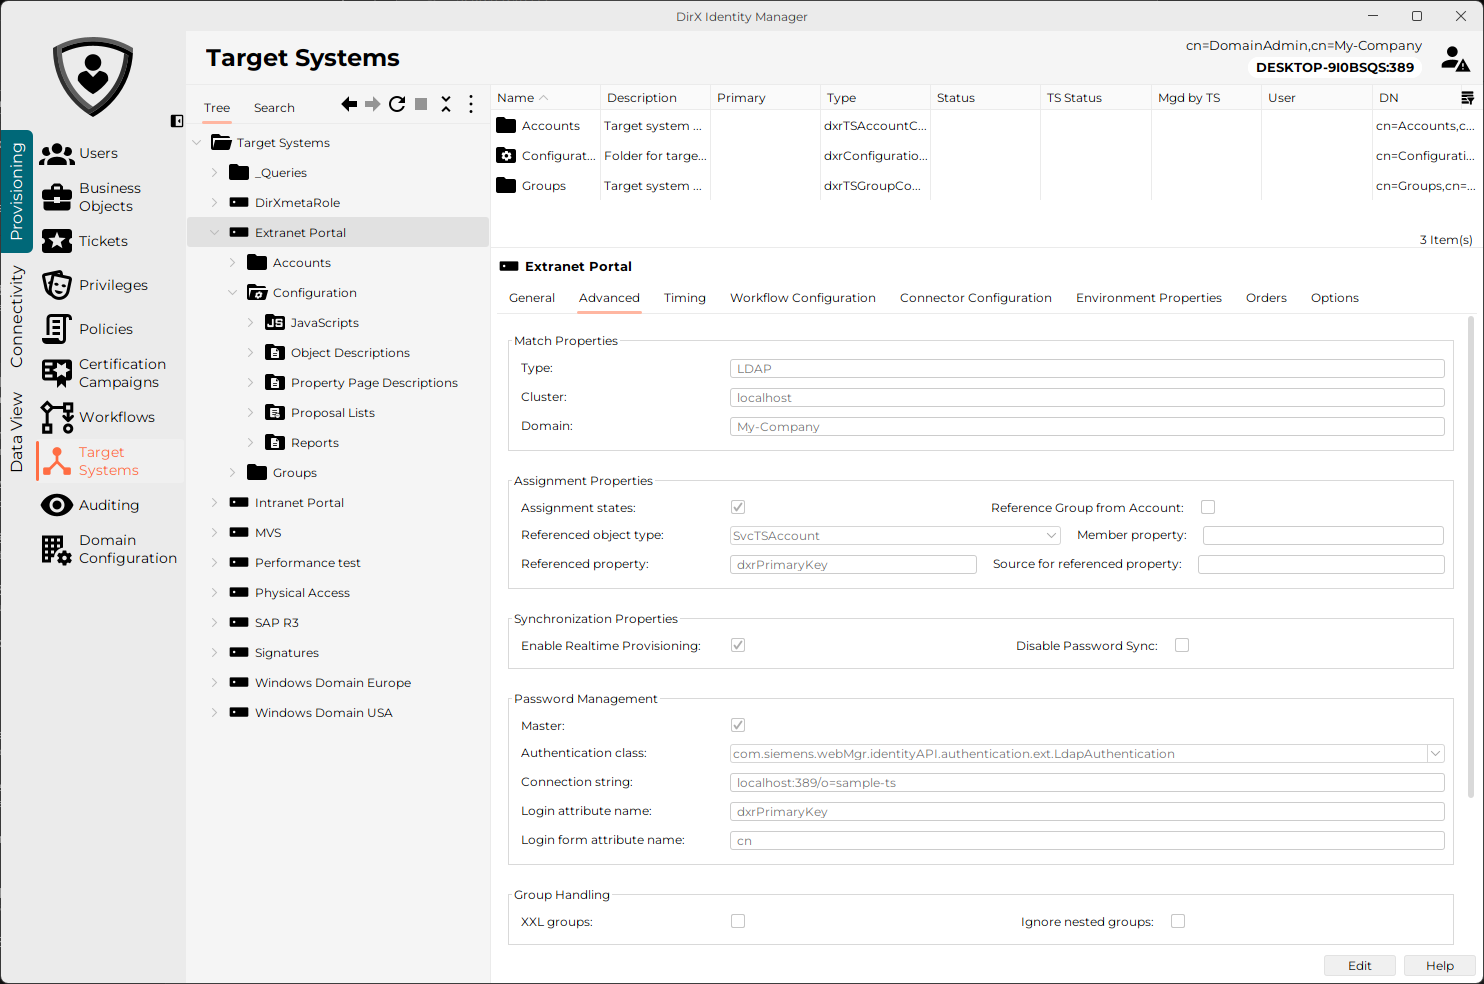The height and width of the screenshot is (984, 1484).
Task: Click the Login form attribute name field
Action: (x=1087, y=841)
